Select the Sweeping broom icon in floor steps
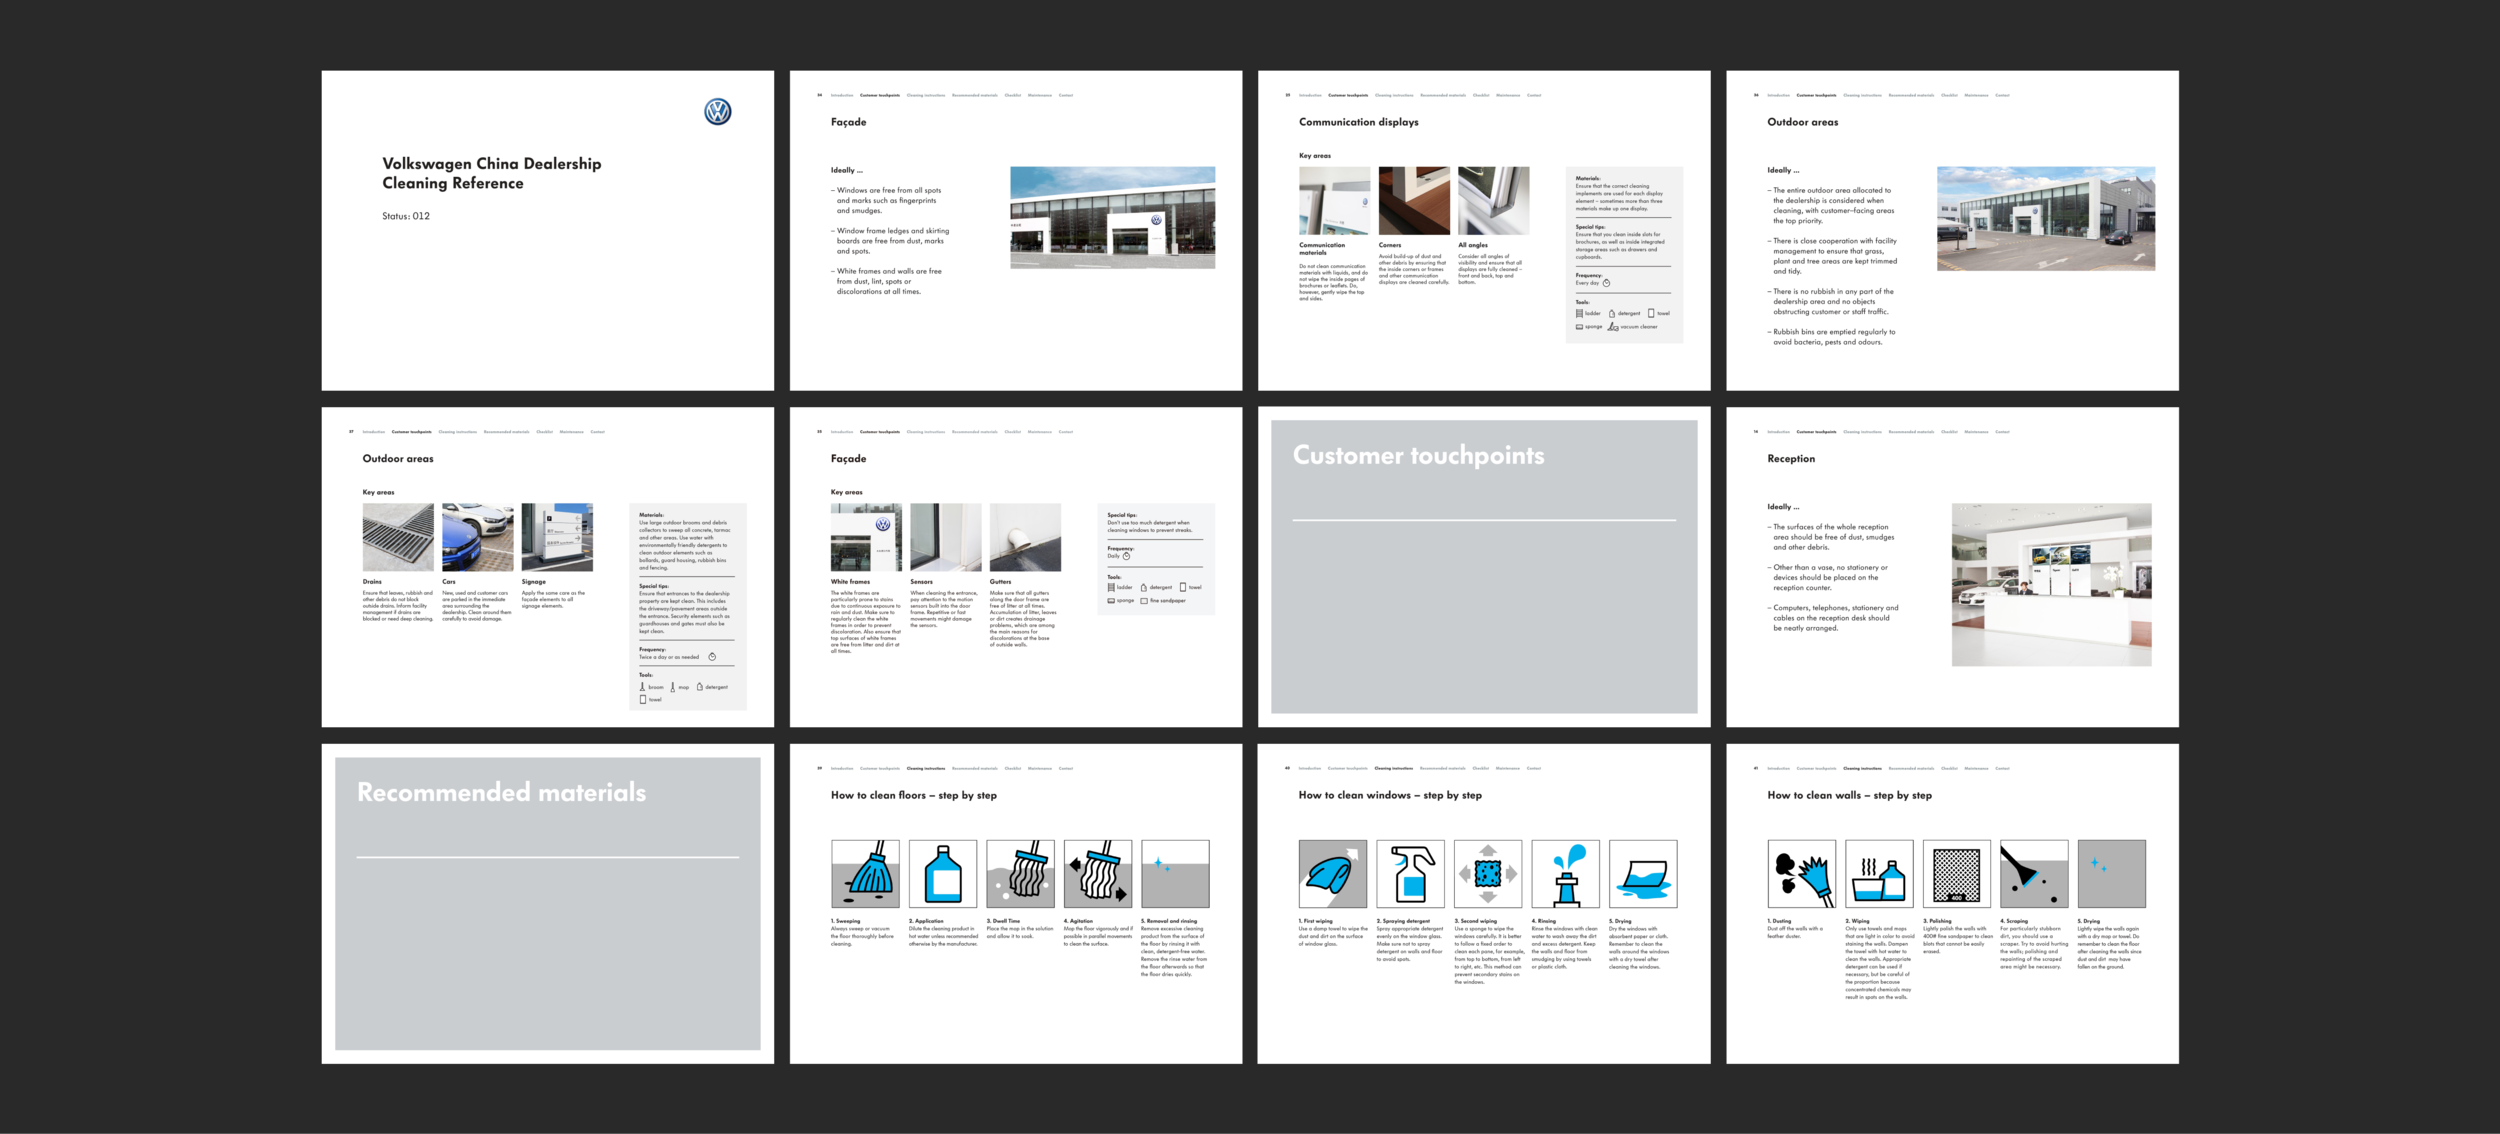 (x=865, y=874)
